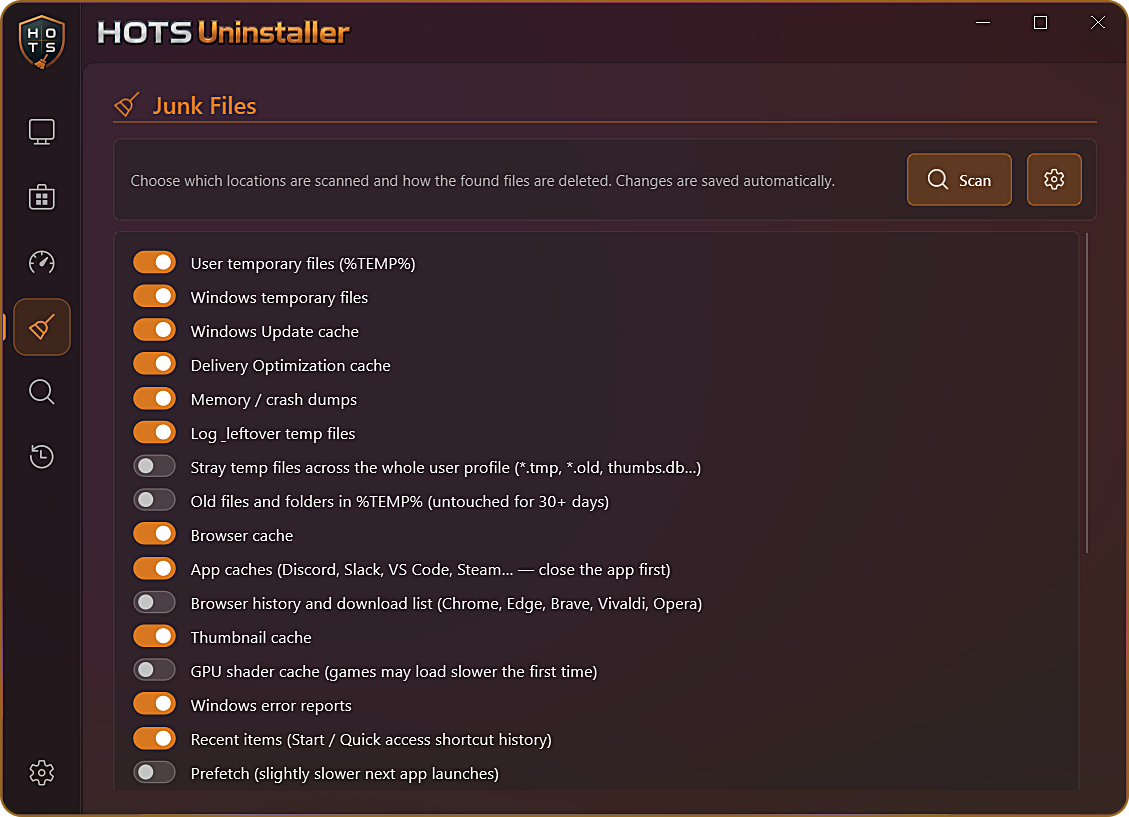Click the Scan button
The height and width of the screenshot is (817, 1129).
point(959,179)
